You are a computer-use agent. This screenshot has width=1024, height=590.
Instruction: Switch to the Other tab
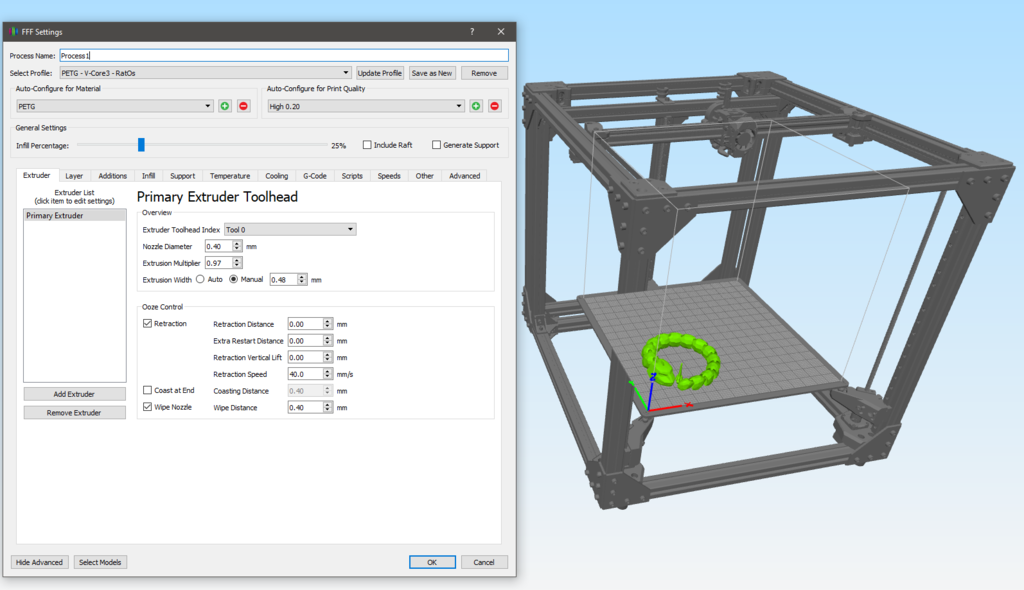(424, 176)
